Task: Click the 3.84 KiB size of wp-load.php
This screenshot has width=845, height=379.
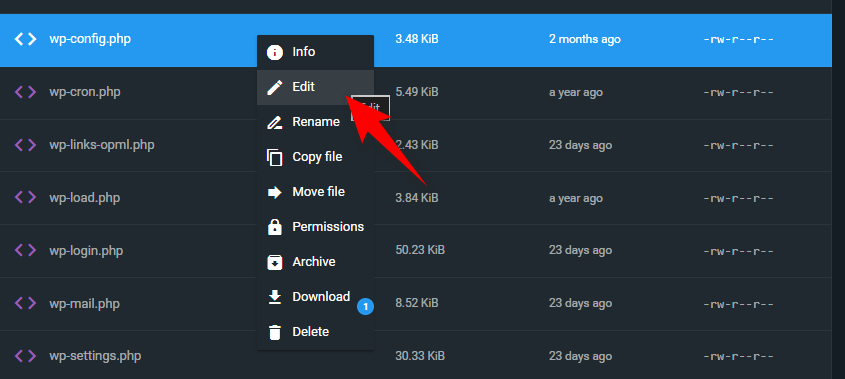Action: (417, 198)
